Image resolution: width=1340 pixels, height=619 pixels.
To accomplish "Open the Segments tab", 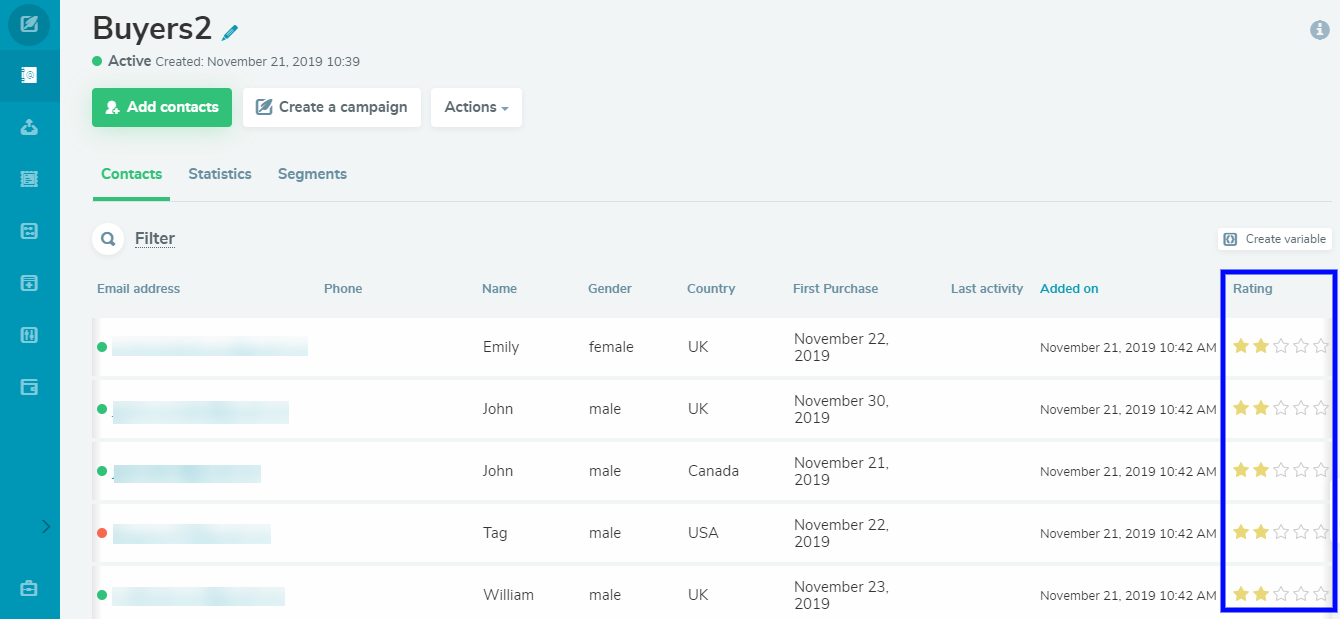I will point(312,173).
